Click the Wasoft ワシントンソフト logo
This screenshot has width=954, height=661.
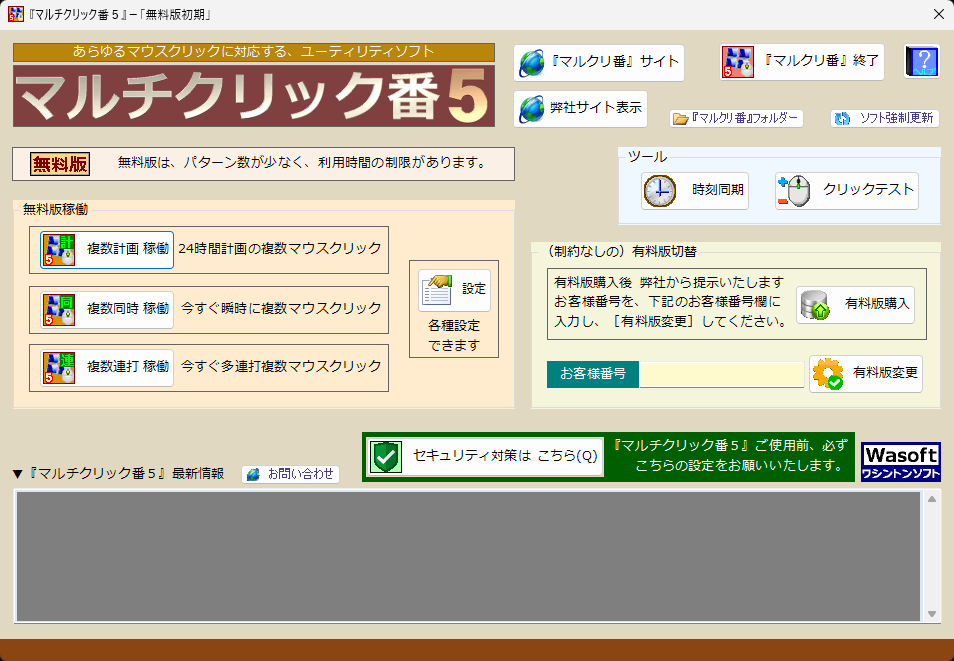coord(900,462)
